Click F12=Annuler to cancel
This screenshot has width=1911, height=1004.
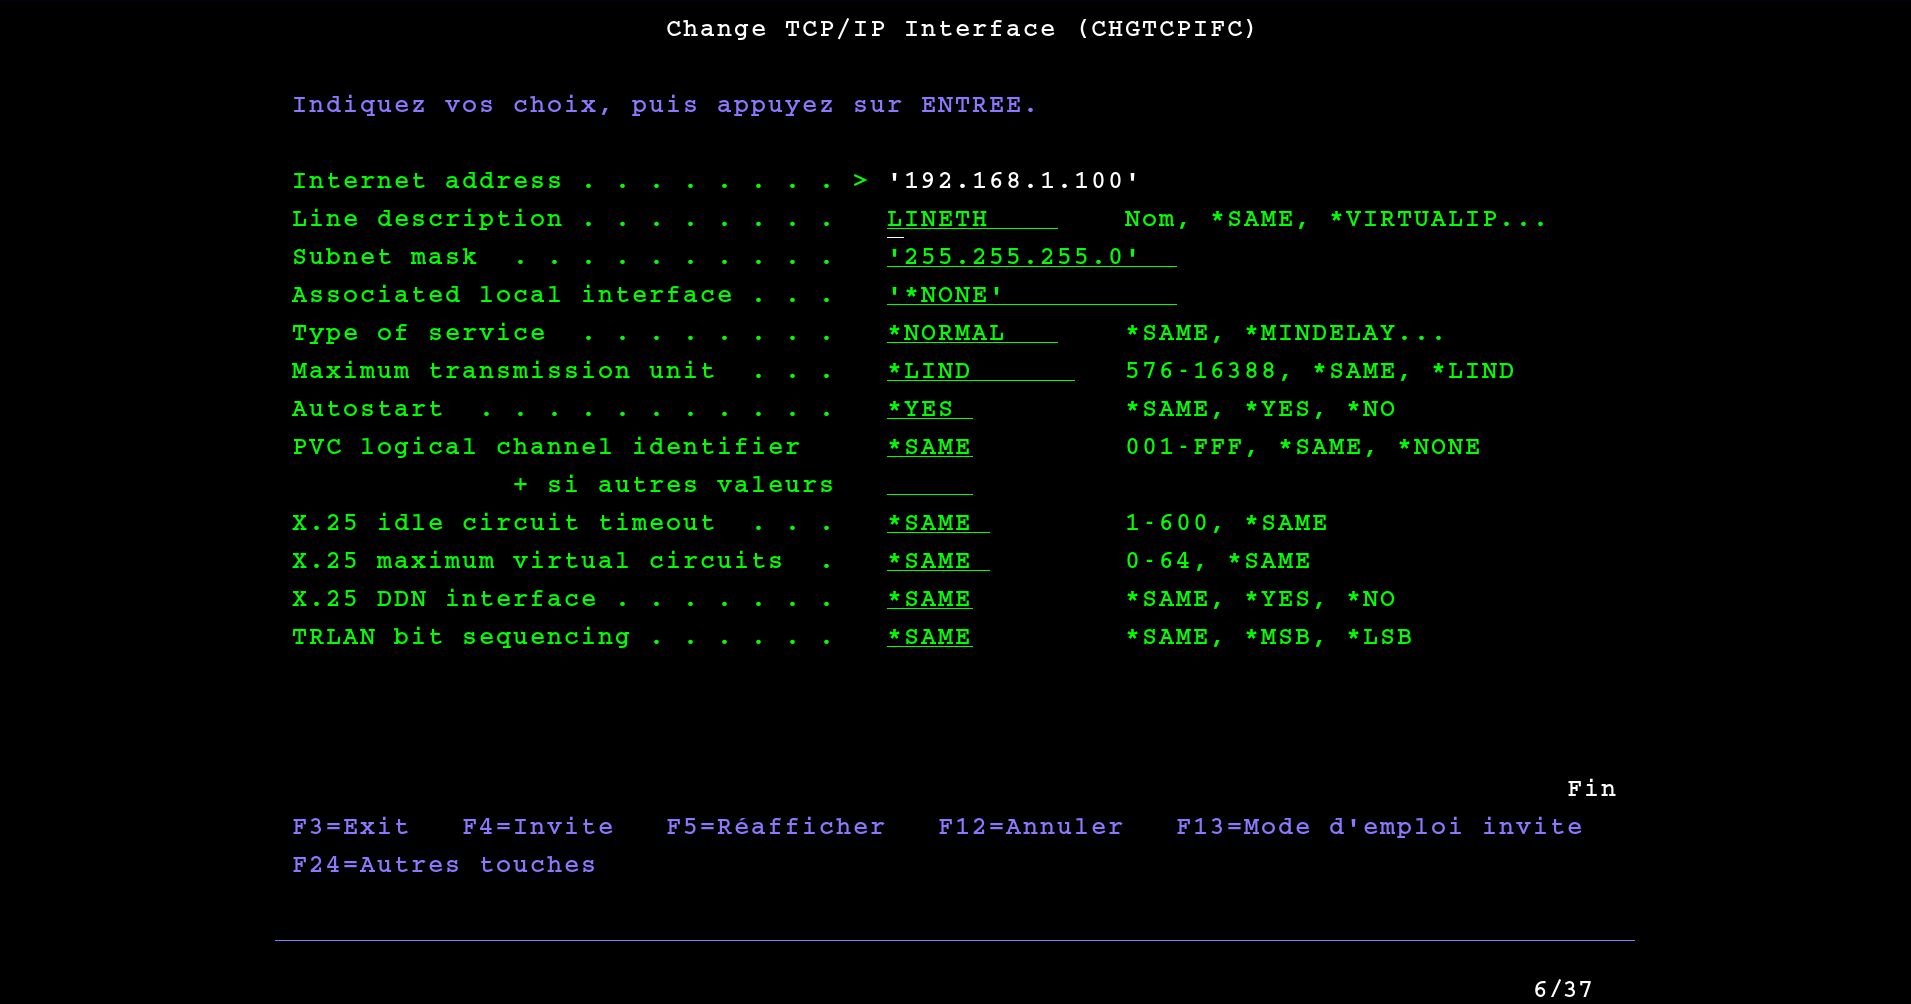point(1030,827)
